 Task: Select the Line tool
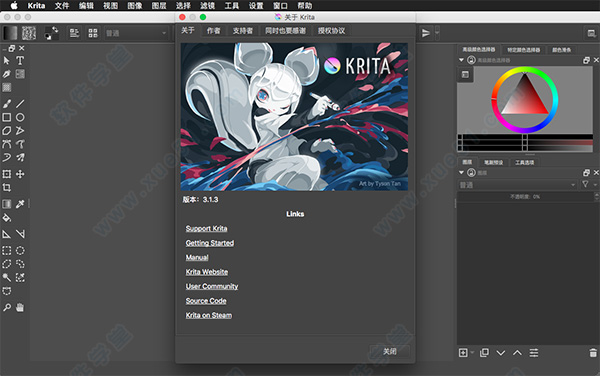click(x=20, y=103)
